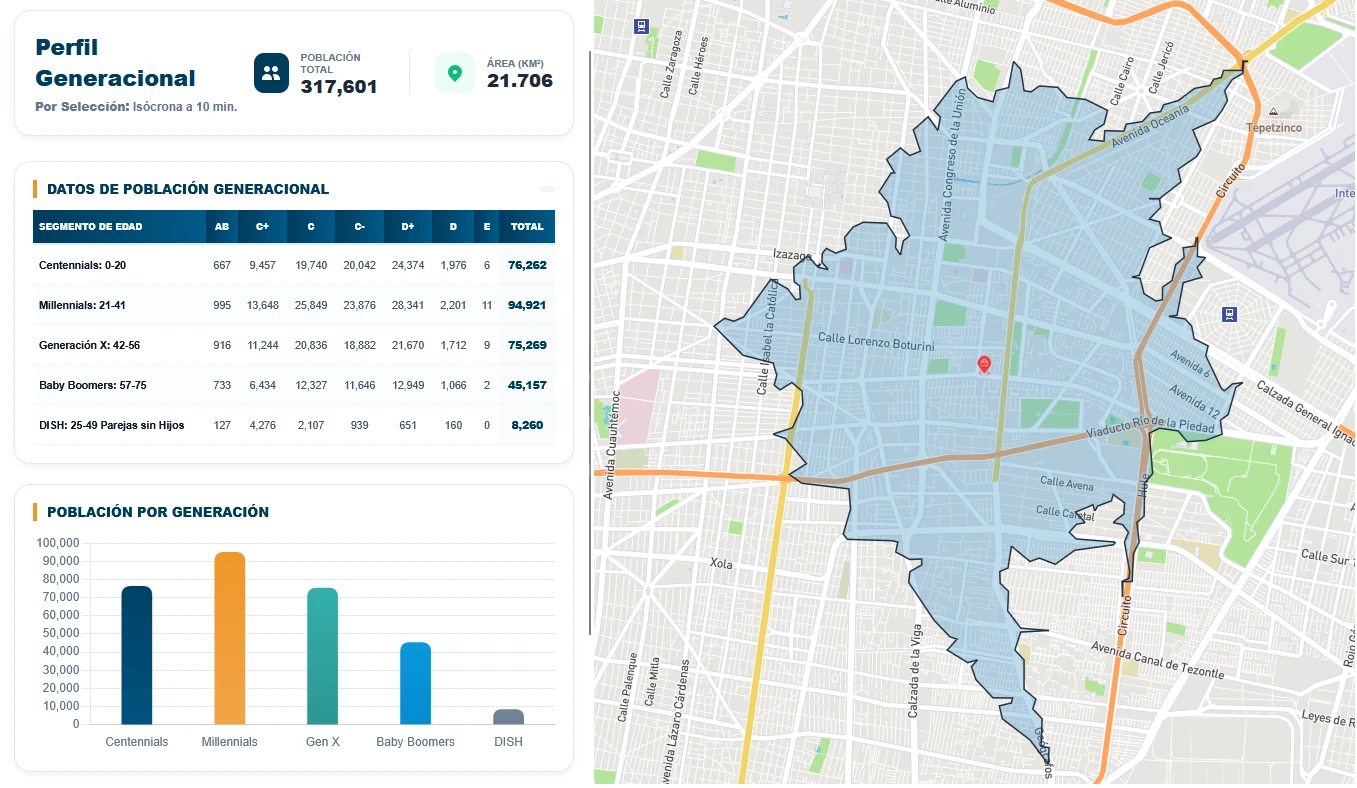The height and width of the screenshot is (788, 1357).
Task: Click the 'Avenida Canal de Tezontle' map label
Action: coord(1158,659)
